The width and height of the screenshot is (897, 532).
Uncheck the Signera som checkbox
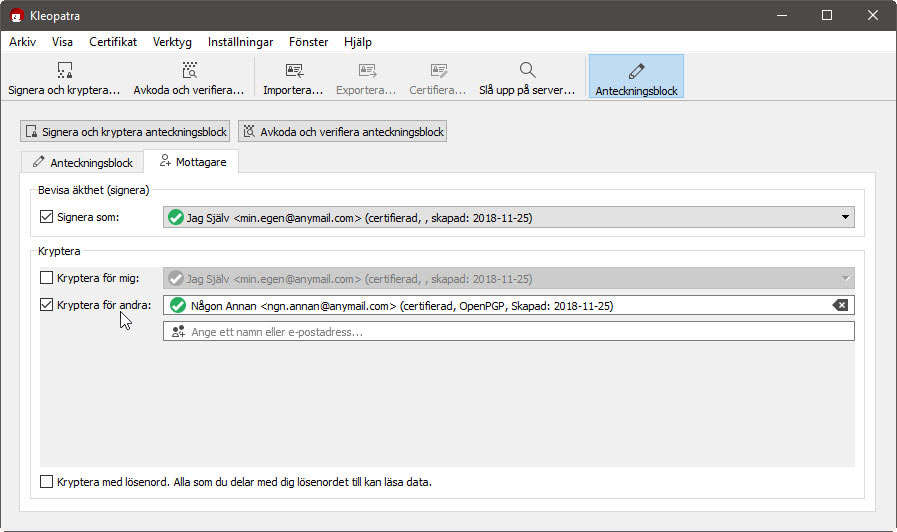tap(46, 216)
